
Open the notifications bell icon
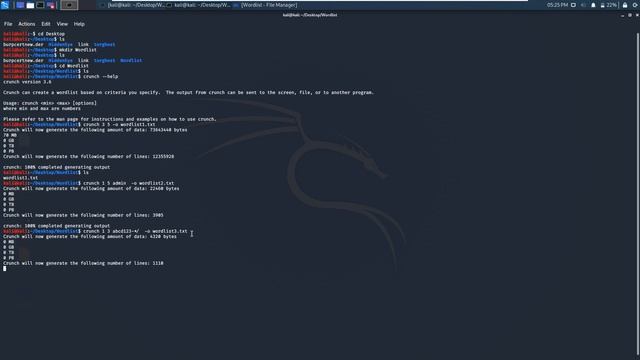[593, 5]
